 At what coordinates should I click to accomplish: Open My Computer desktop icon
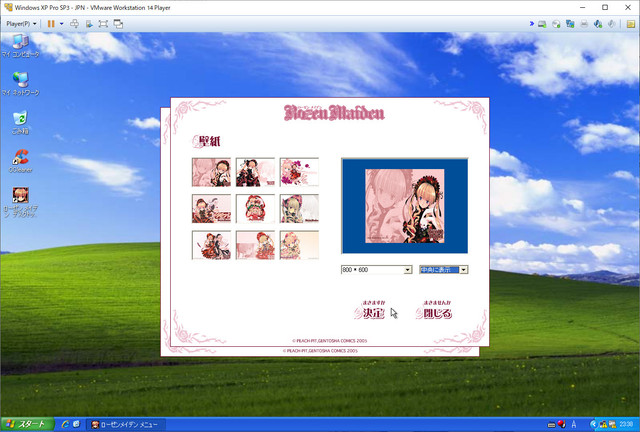pyautogui.click(x=20, y=45)
